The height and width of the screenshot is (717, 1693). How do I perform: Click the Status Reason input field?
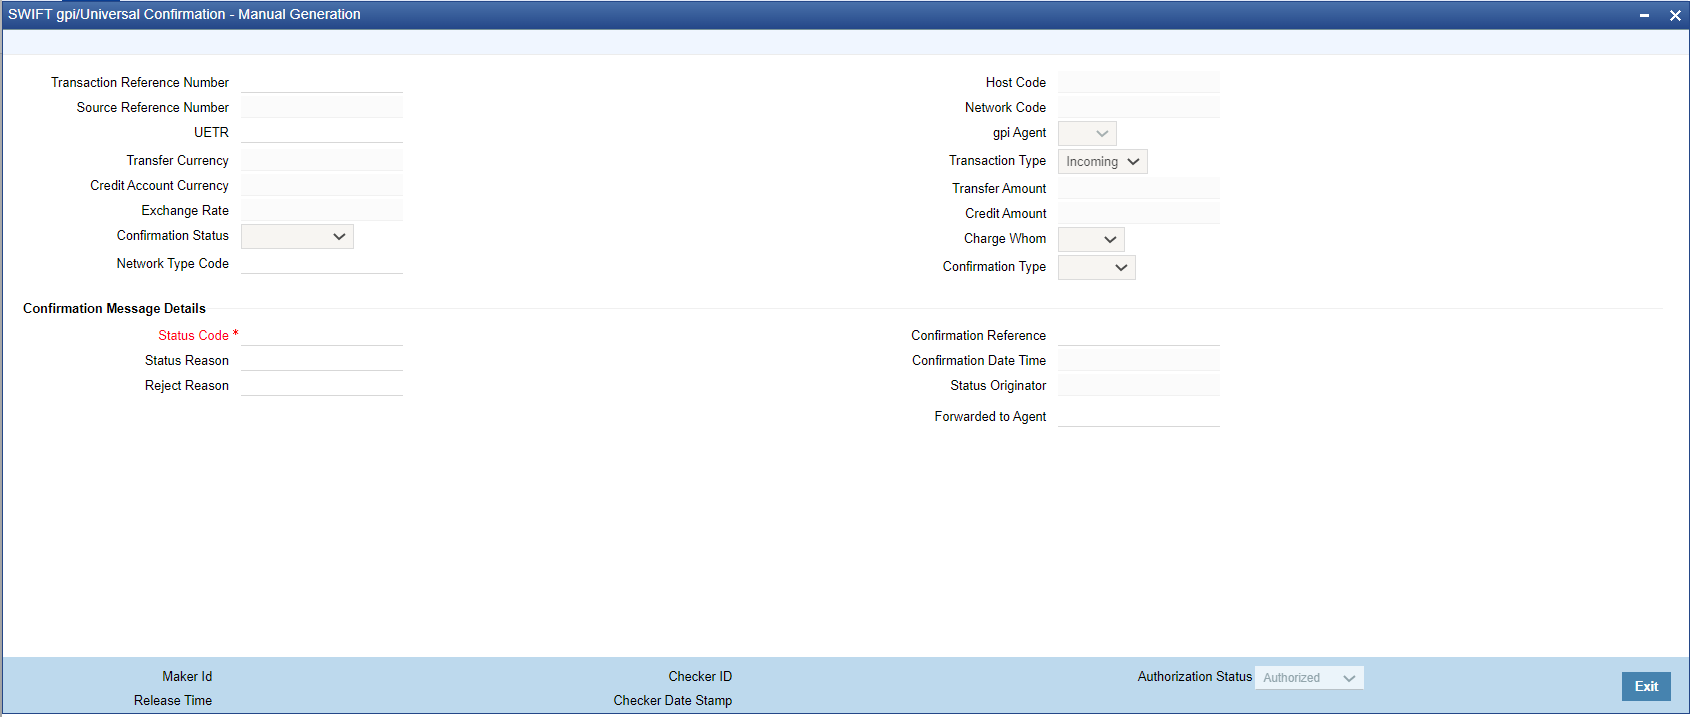tap(322, 360)
